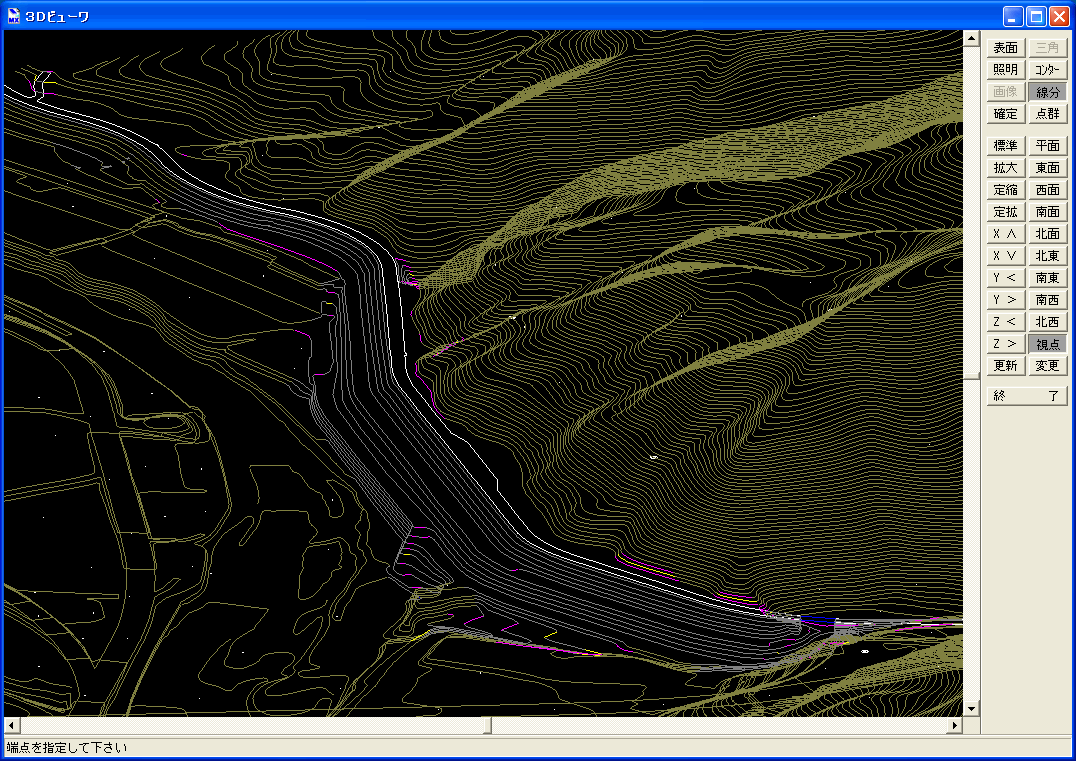Toggle the 点群 (point cloud) display button
1076x761 pixels.
coord(1048,114)
